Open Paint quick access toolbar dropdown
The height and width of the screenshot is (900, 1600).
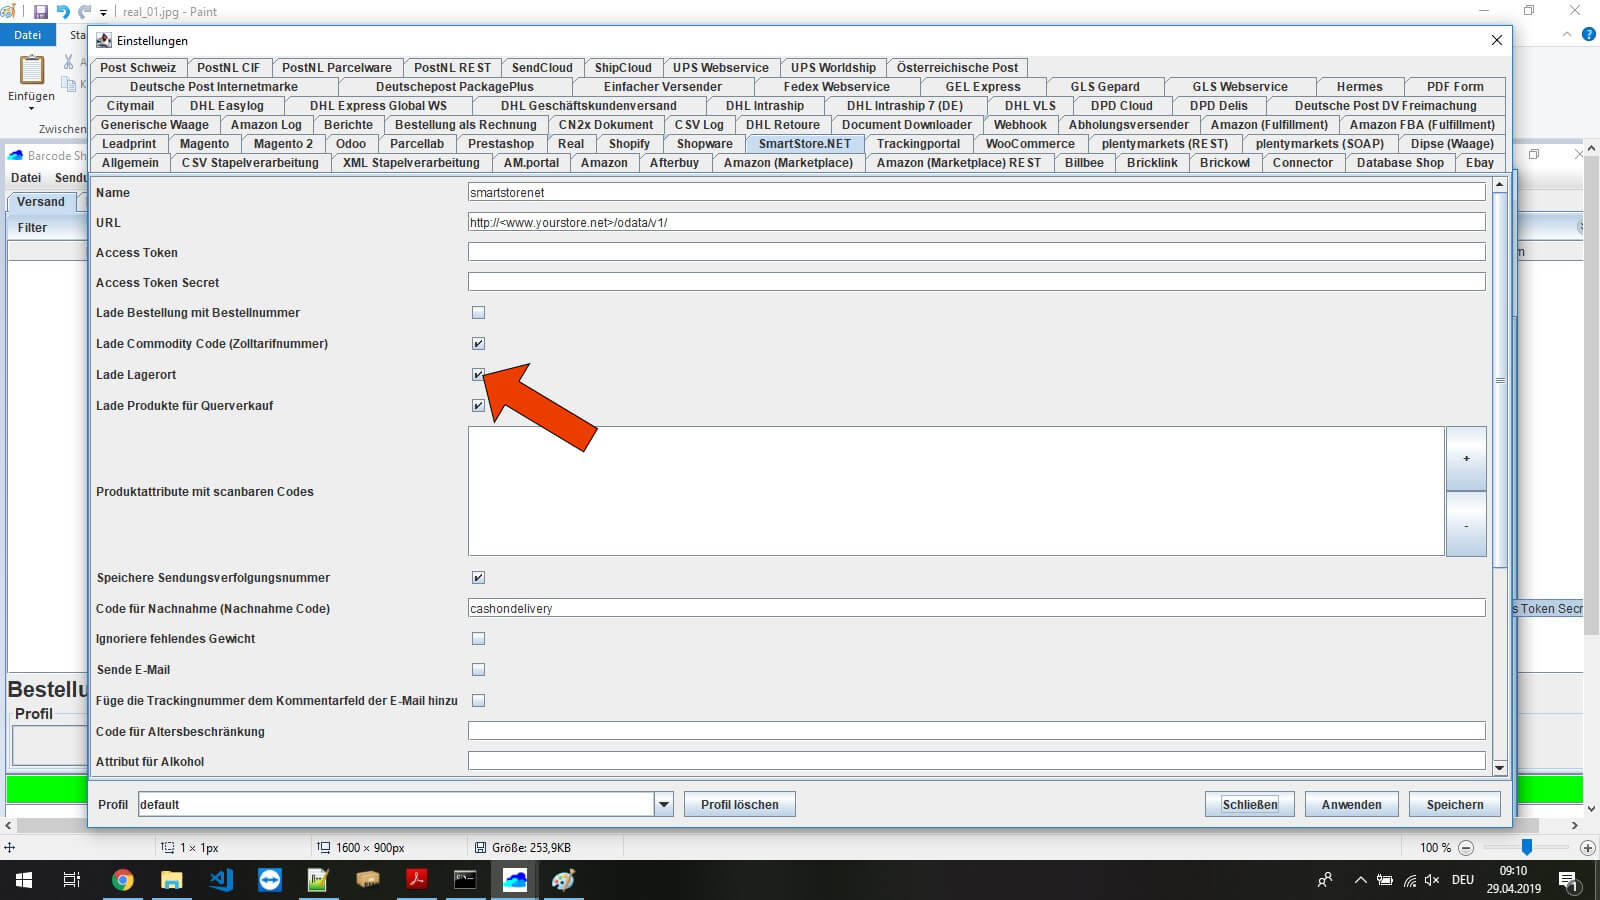pyautogui.click(x=103, y=13)
